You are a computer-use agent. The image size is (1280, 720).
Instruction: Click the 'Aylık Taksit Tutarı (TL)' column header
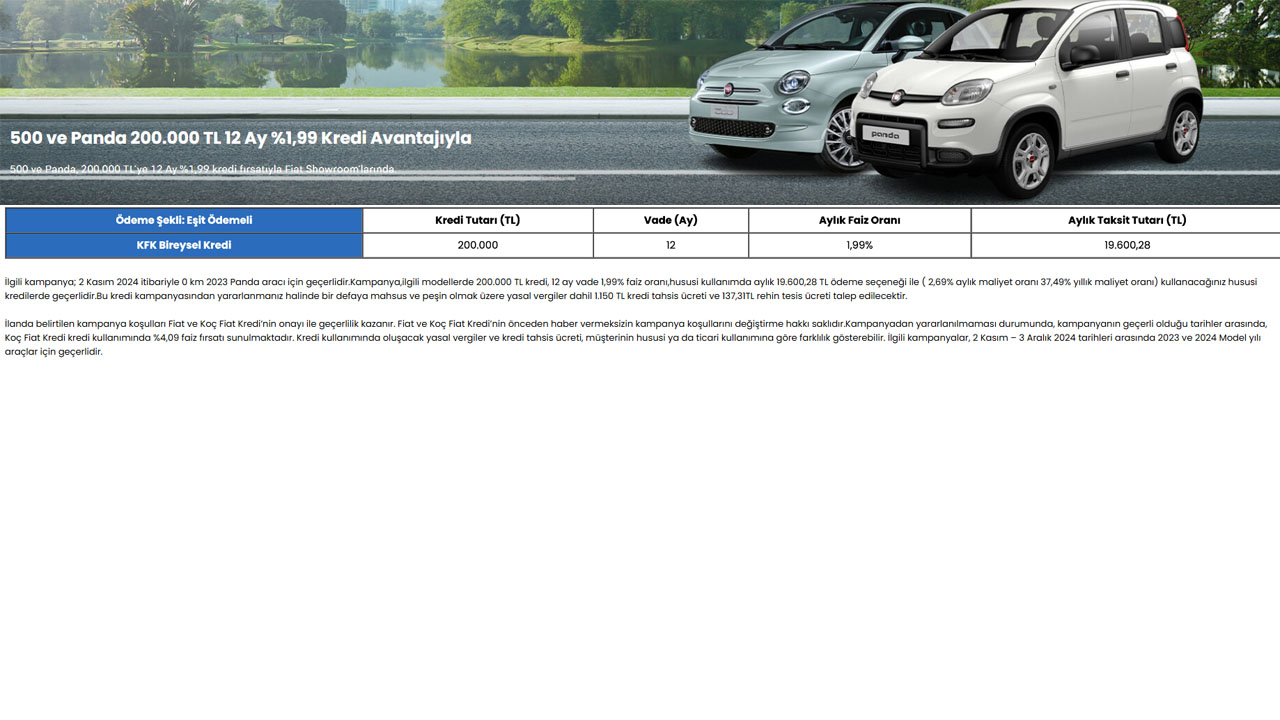coord(1126,220)
